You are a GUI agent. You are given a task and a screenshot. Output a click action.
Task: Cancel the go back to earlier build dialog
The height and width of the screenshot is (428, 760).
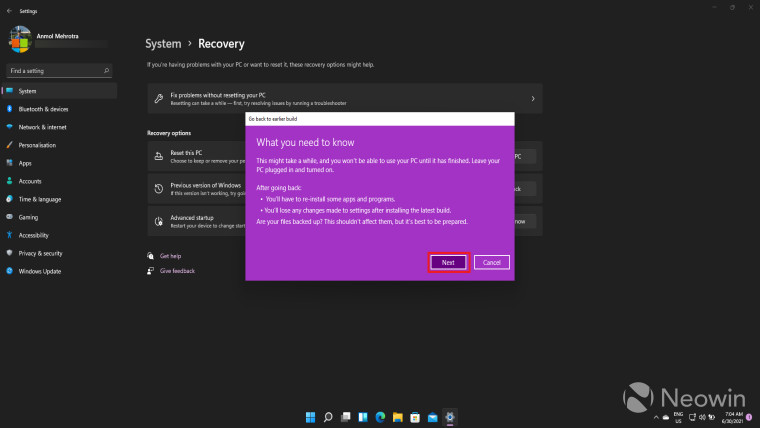(x=491, y=262)
